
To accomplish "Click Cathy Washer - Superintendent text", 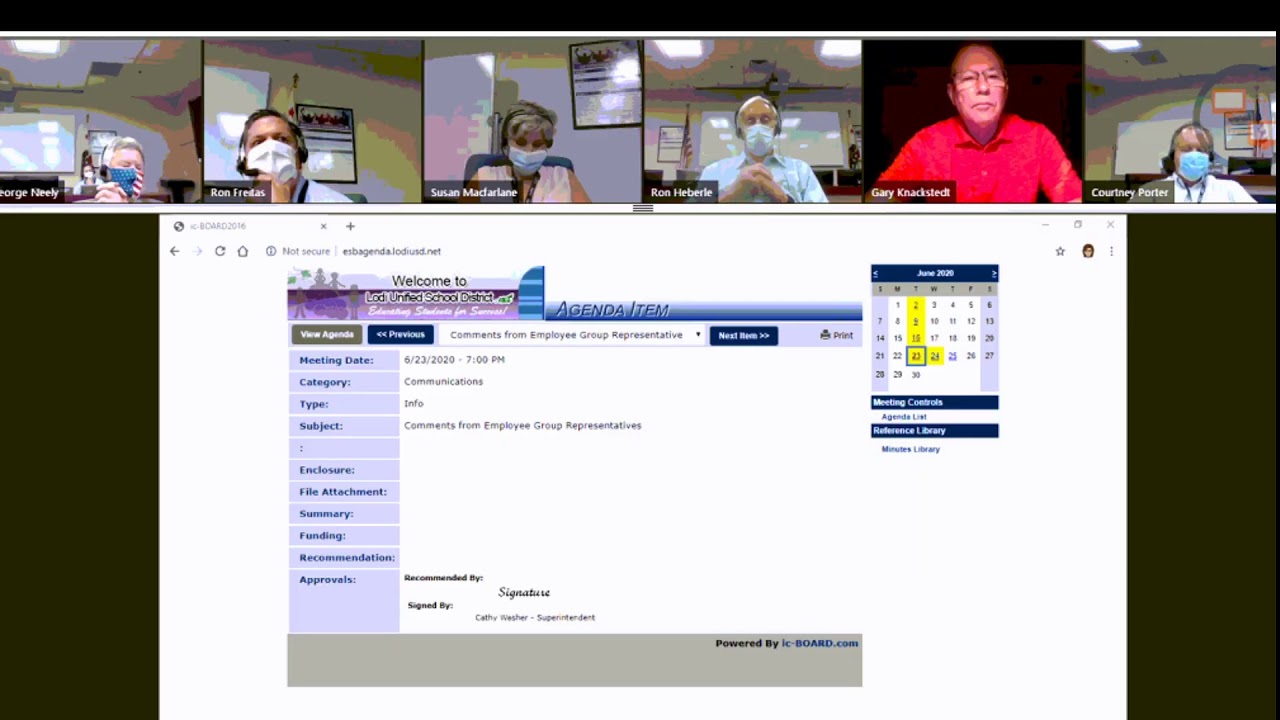I will [x=534, y=618].
